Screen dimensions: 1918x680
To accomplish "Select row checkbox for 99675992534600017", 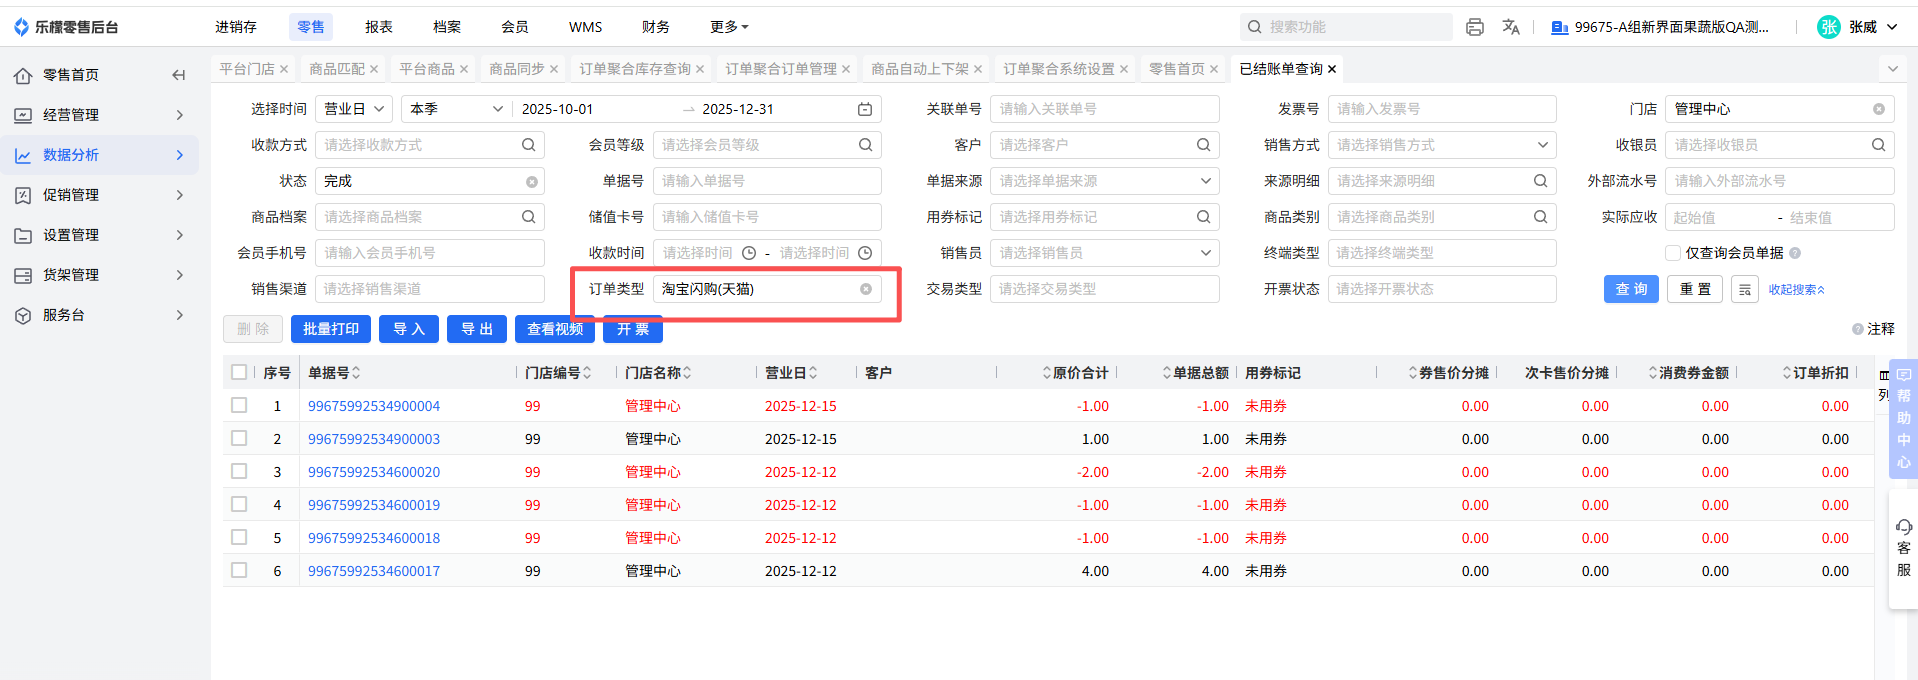I will point(239,570).
